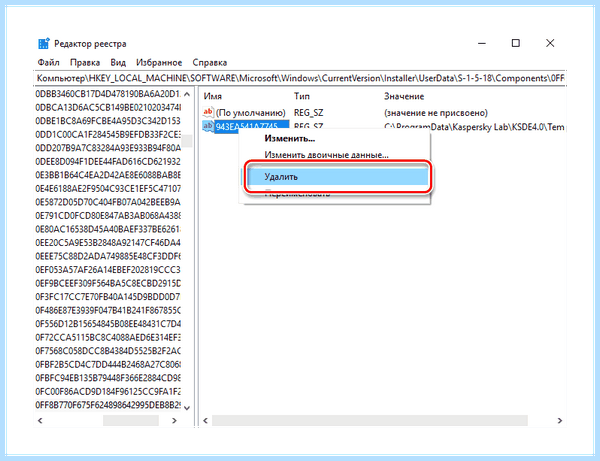600x461 pixels.
Task: Open the Вид menu
Action: [118, 62]
